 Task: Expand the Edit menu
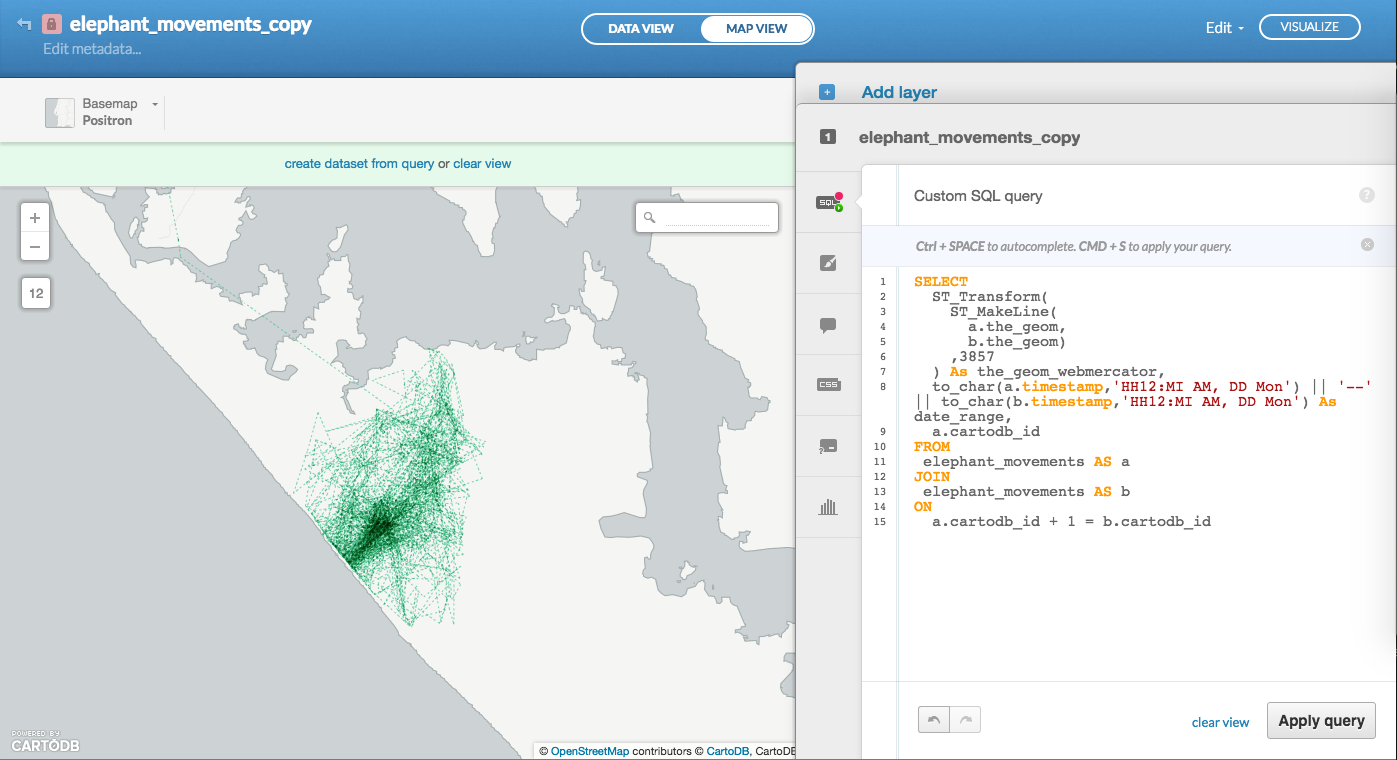click(1224, 28)
